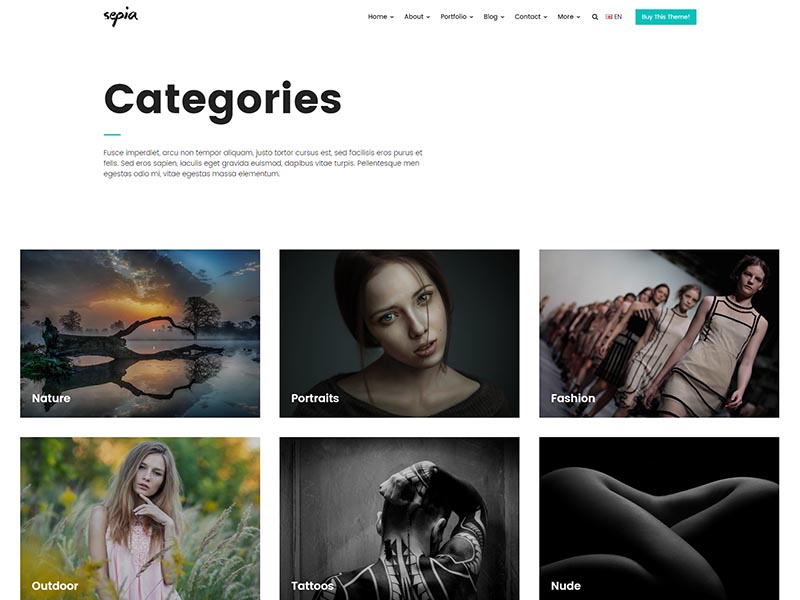Screen dimensions: 800x600
Task: Open the search magnifier icon
Action: coord(595,17)
